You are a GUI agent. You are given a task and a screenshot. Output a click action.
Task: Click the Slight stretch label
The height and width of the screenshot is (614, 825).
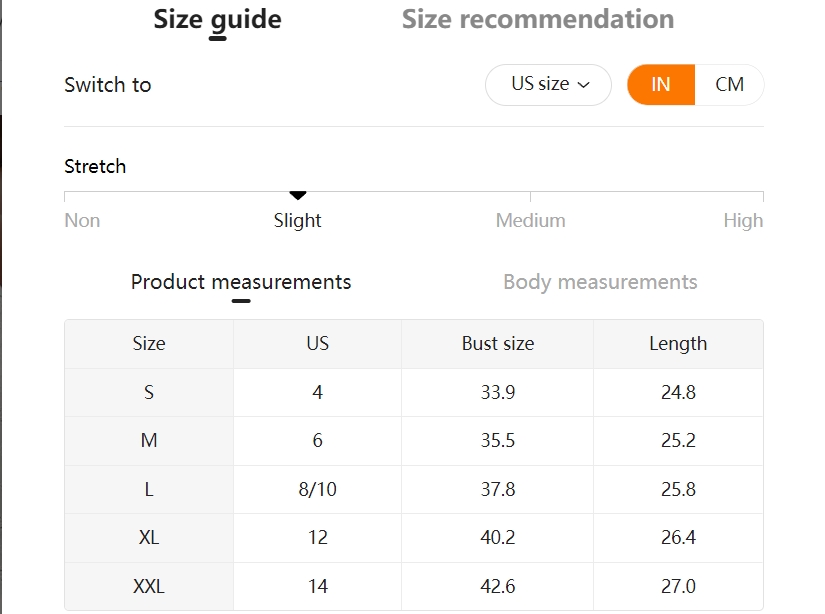[297, 220]
